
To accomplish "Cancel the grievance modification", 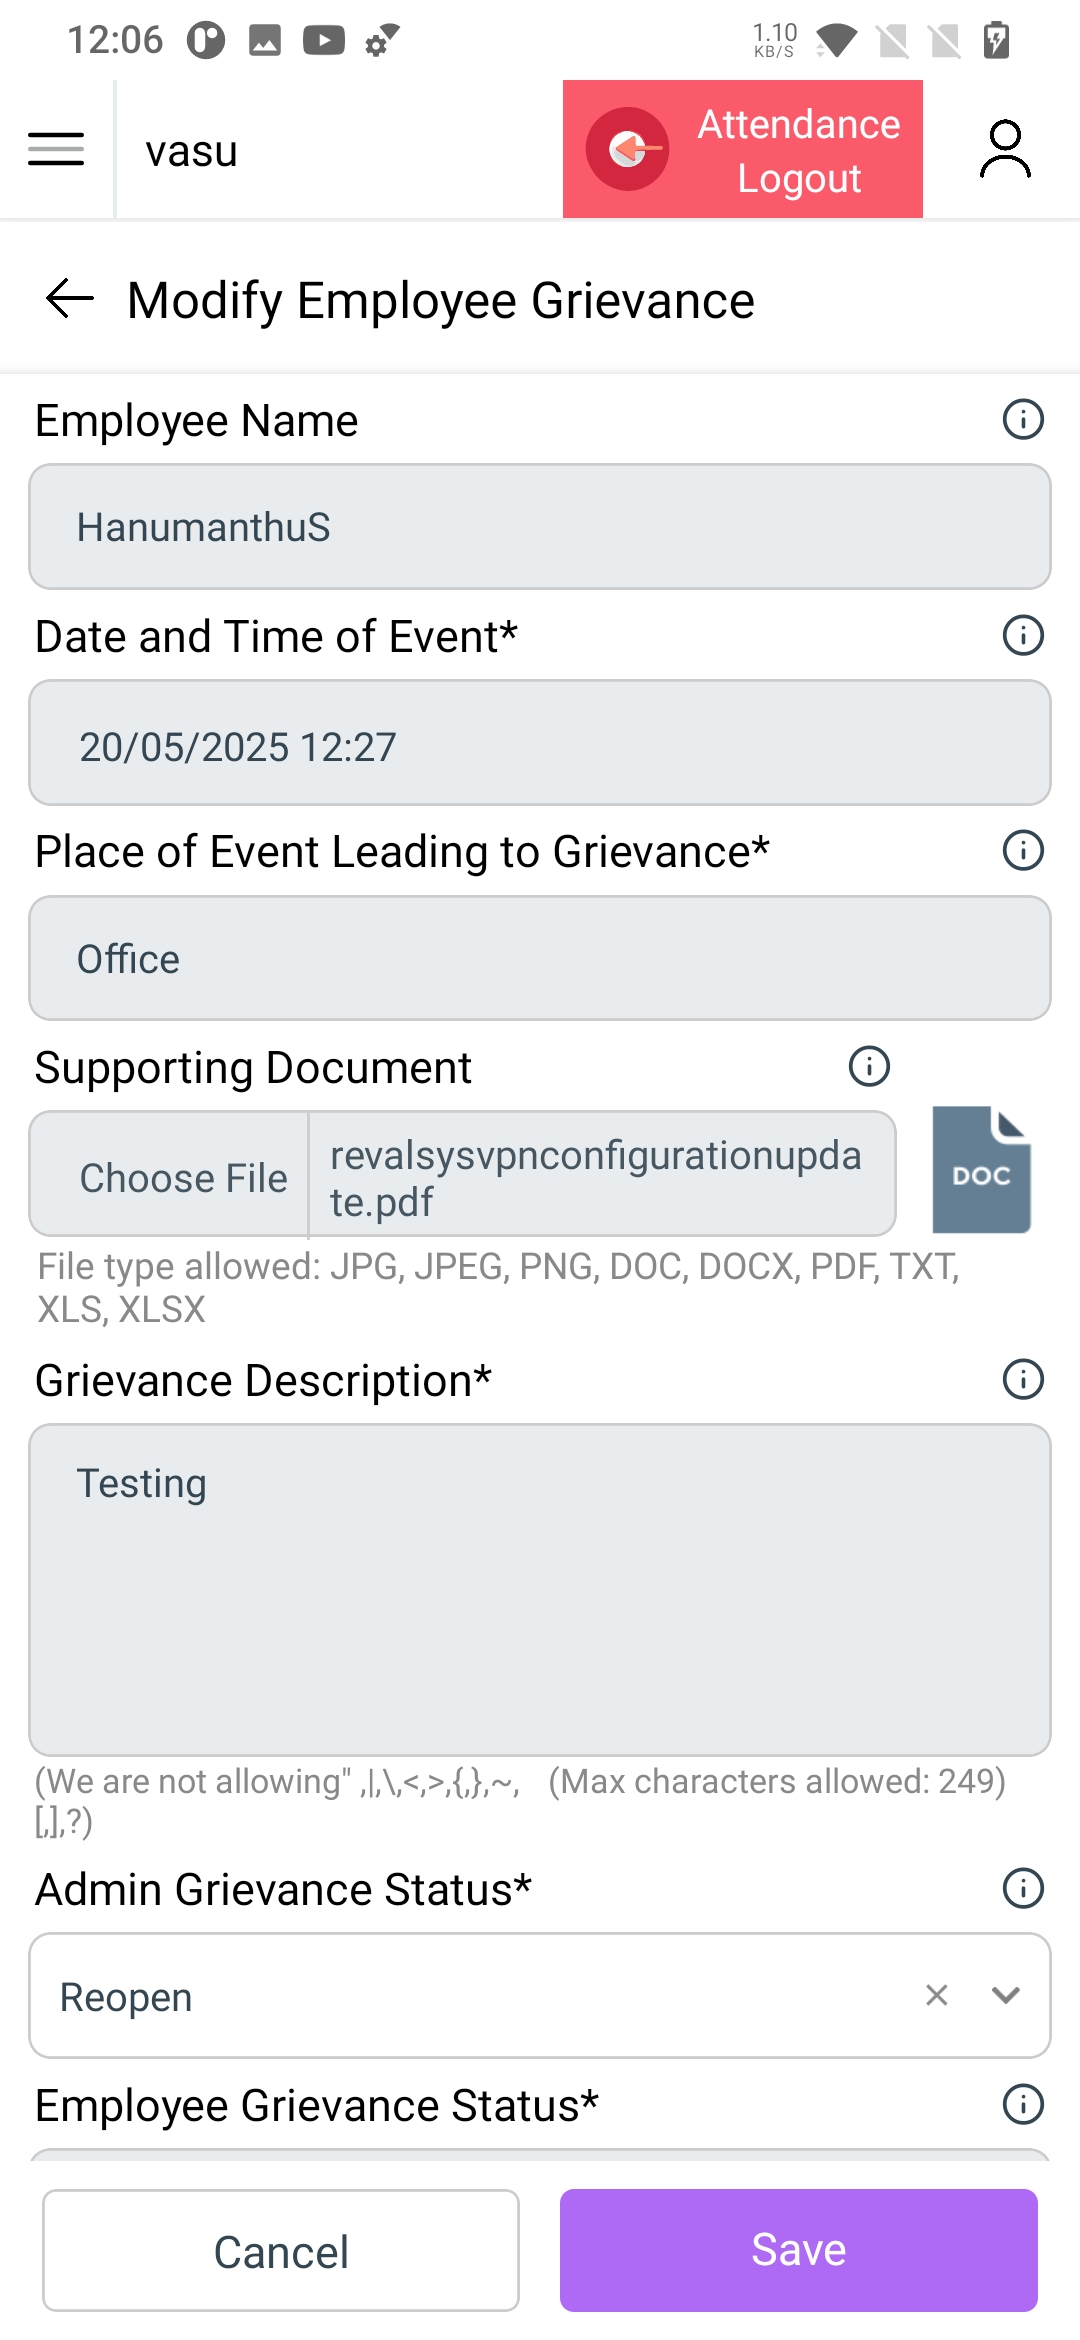I will [x=281, y=2251].
